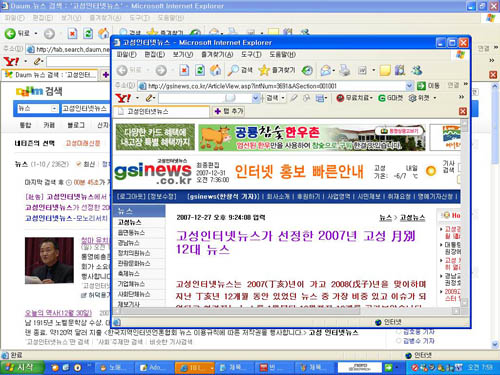Click red shield tray icon near clock

pyautogui.click(x=415, y=367)
